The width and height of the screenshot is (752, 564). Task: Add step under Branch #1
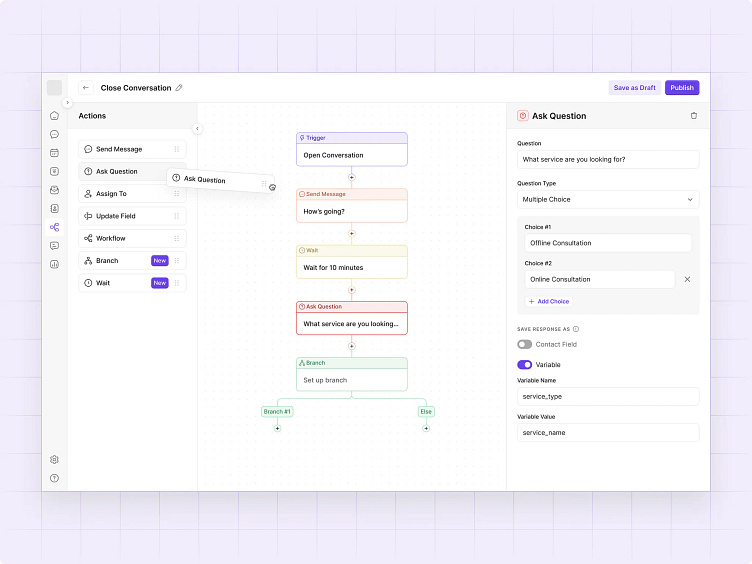pos(277,428)
